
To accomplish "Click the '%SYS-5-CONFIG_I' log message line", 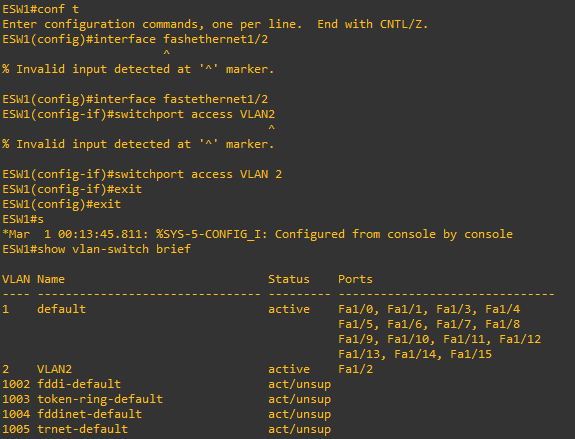I will 257,234.
